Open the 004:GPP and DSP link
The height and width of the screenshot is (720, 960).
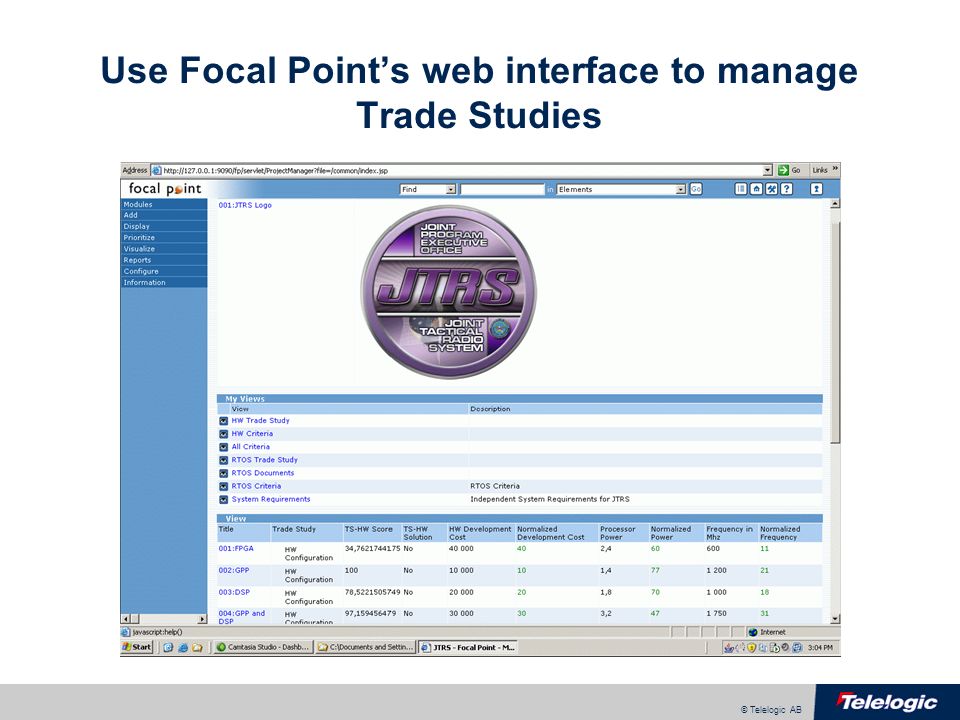point(242,617)
